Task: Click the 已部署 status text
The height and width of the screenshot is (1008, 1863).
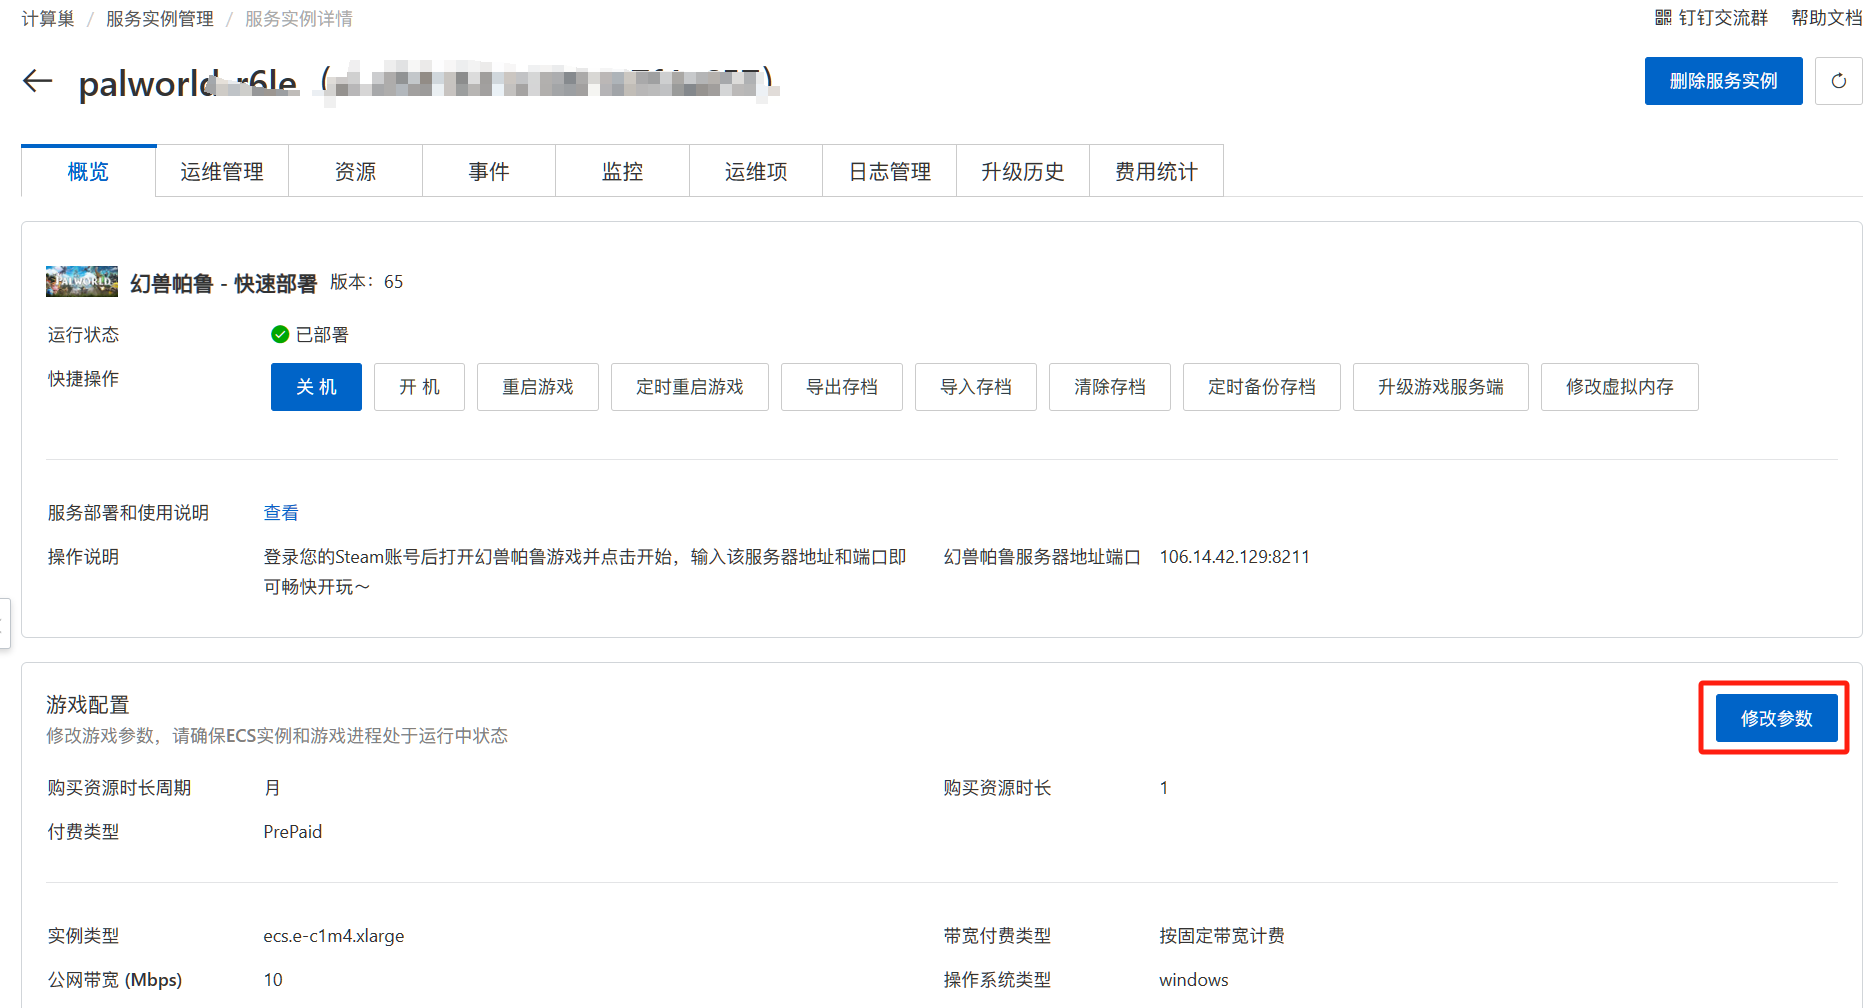Action: point(322,334)
